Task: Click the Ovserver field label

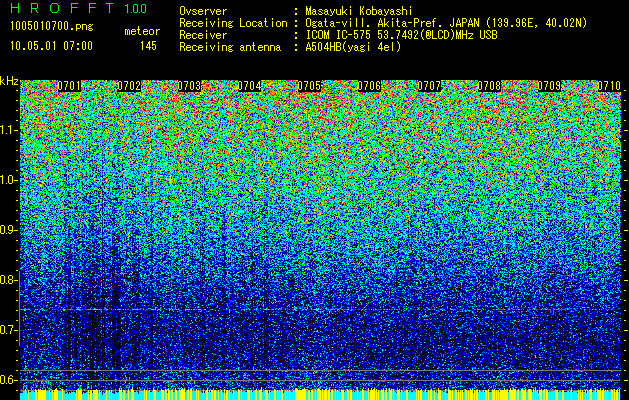Action: click(203, 11)
